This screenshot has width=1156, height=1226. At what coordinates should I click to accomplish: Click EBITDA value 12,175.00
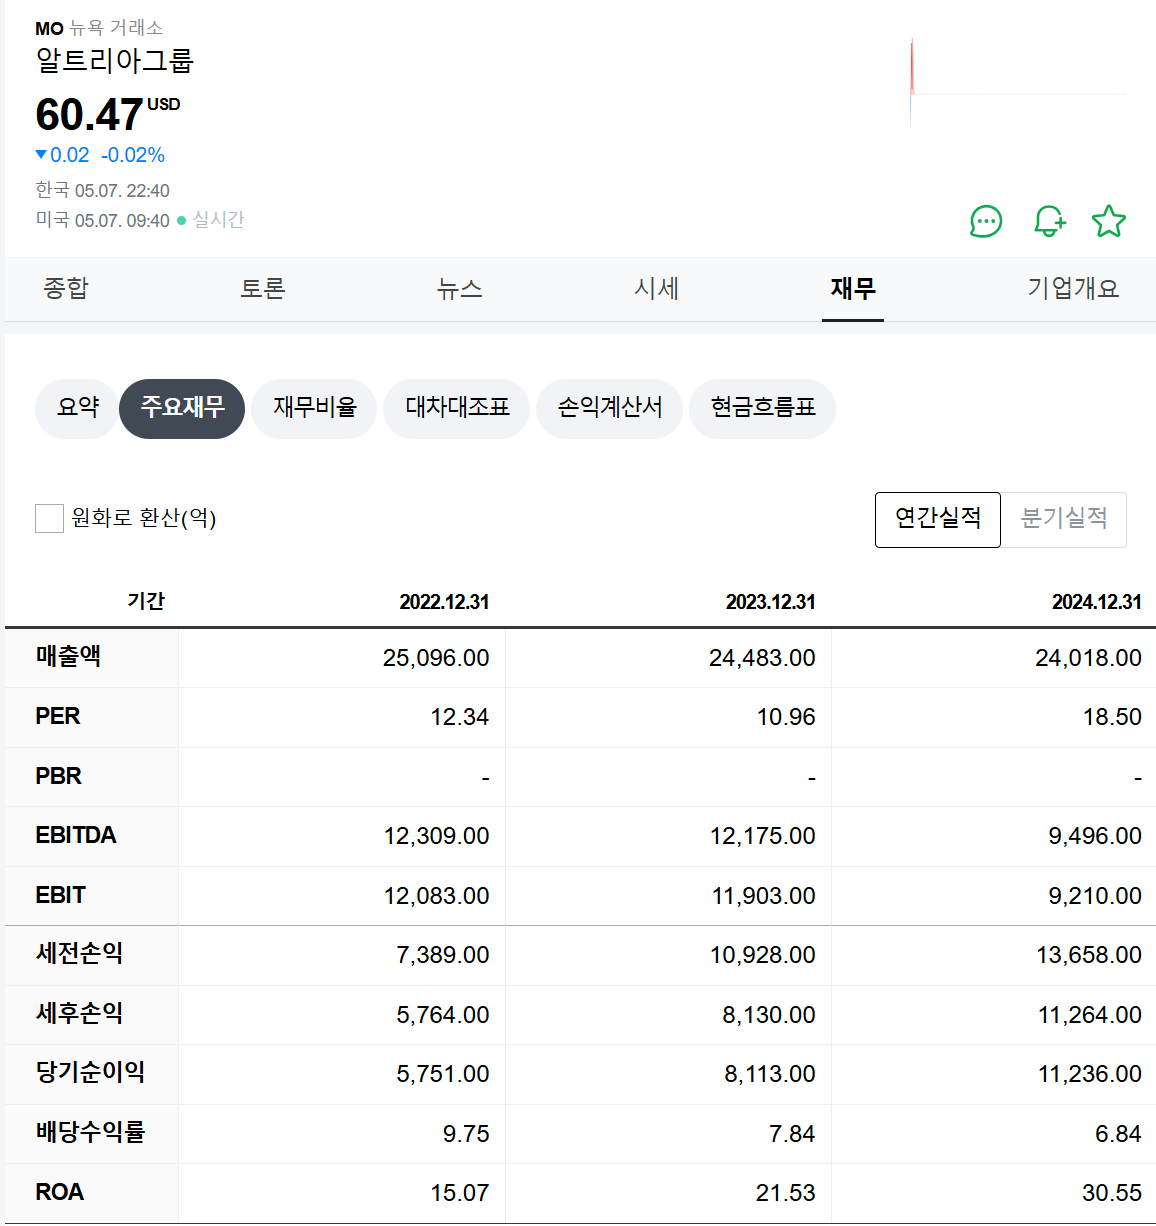[x=762, y=836]
